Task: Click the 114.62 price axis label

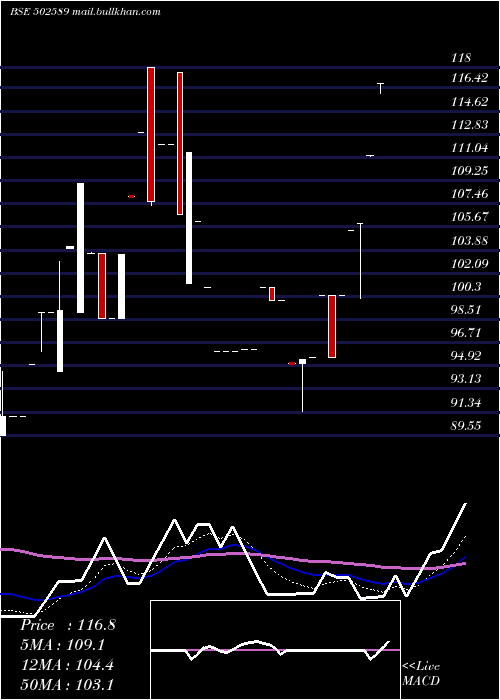Action: pos(470,102)
